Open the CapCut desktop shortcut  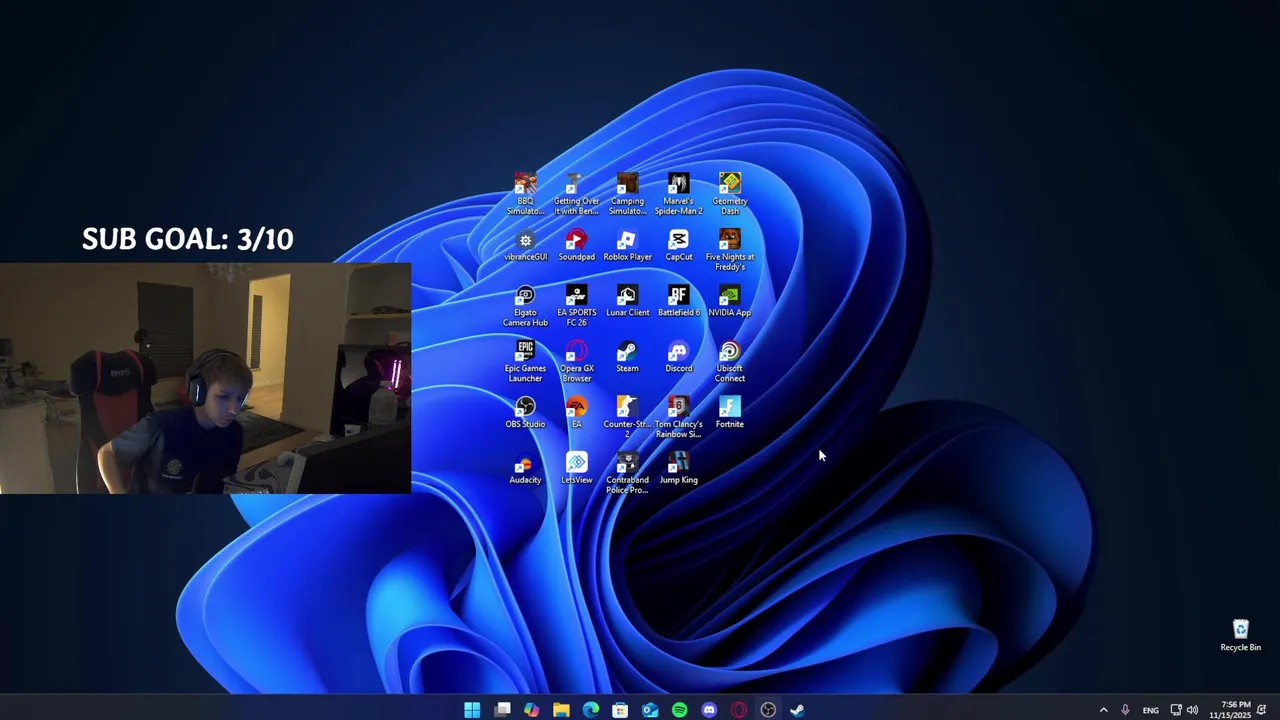(678, 246)
